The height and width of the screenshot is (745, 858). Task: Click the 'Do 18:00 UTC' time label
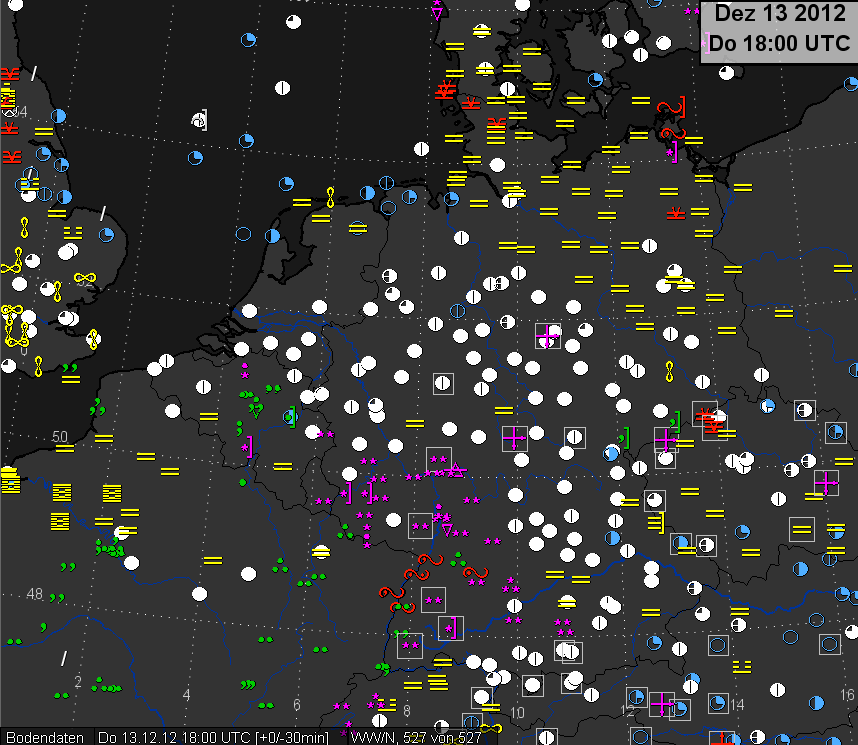click(x=780, y=43)
